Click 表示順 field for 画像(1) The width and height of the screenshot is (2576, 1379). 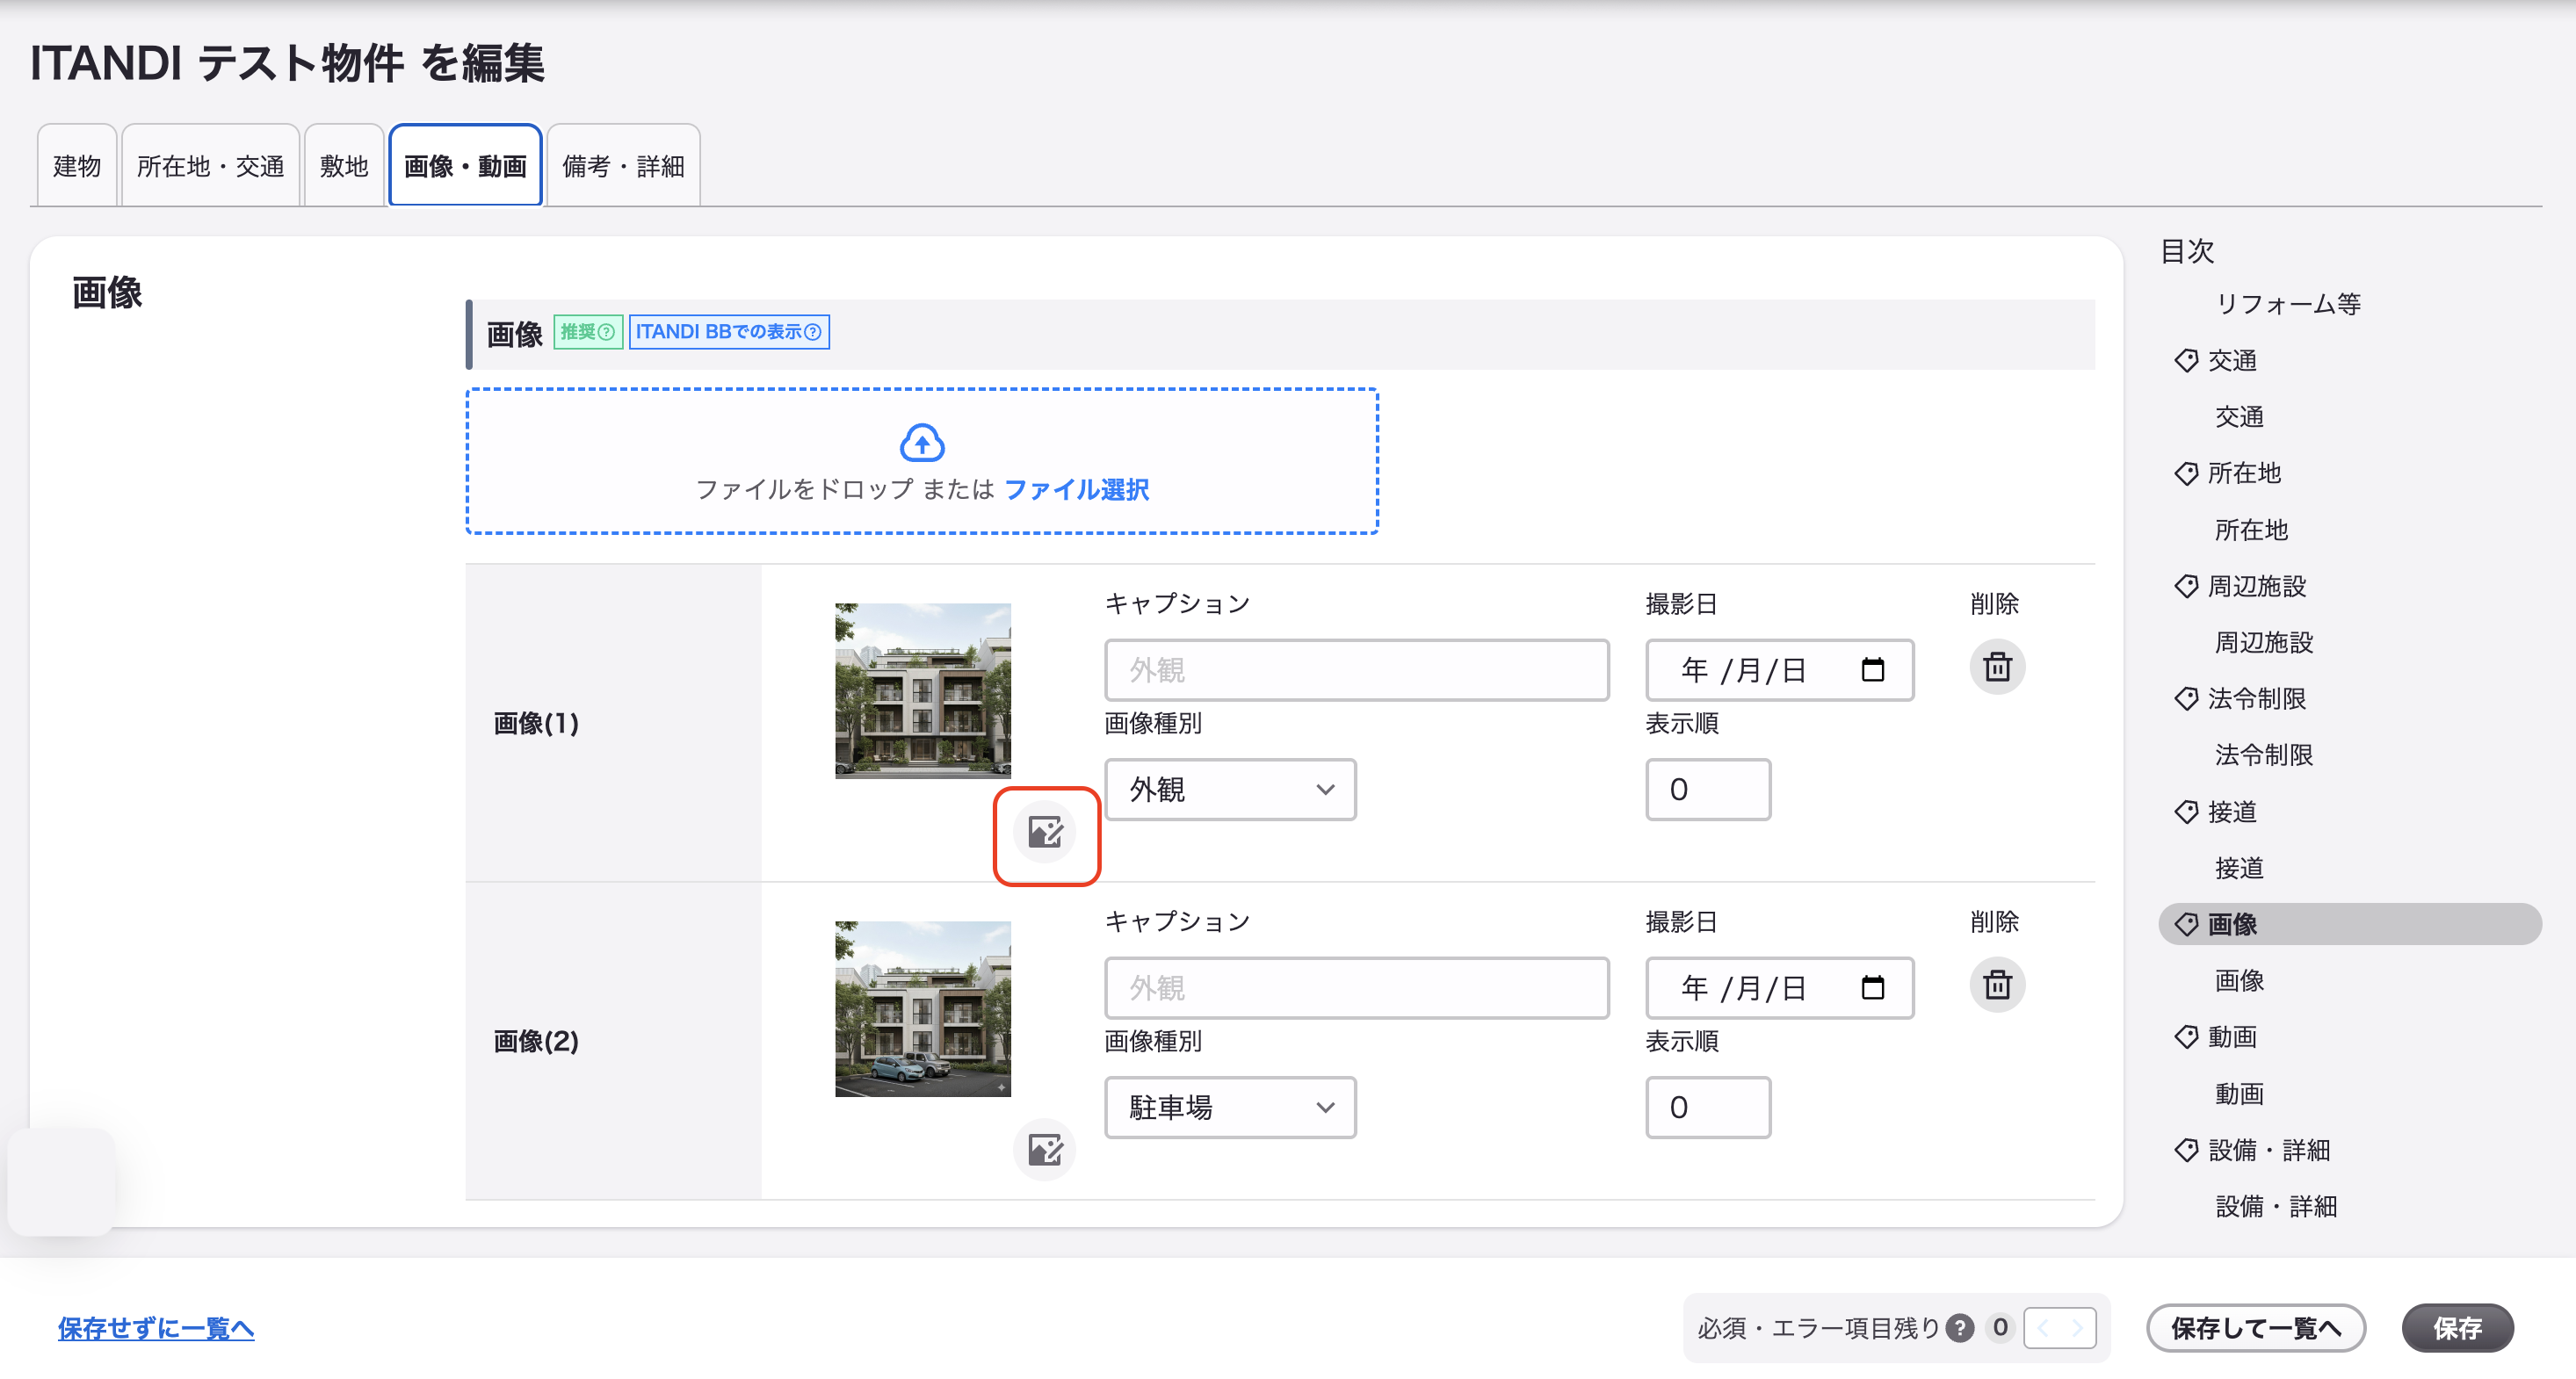coord(1708,790)
